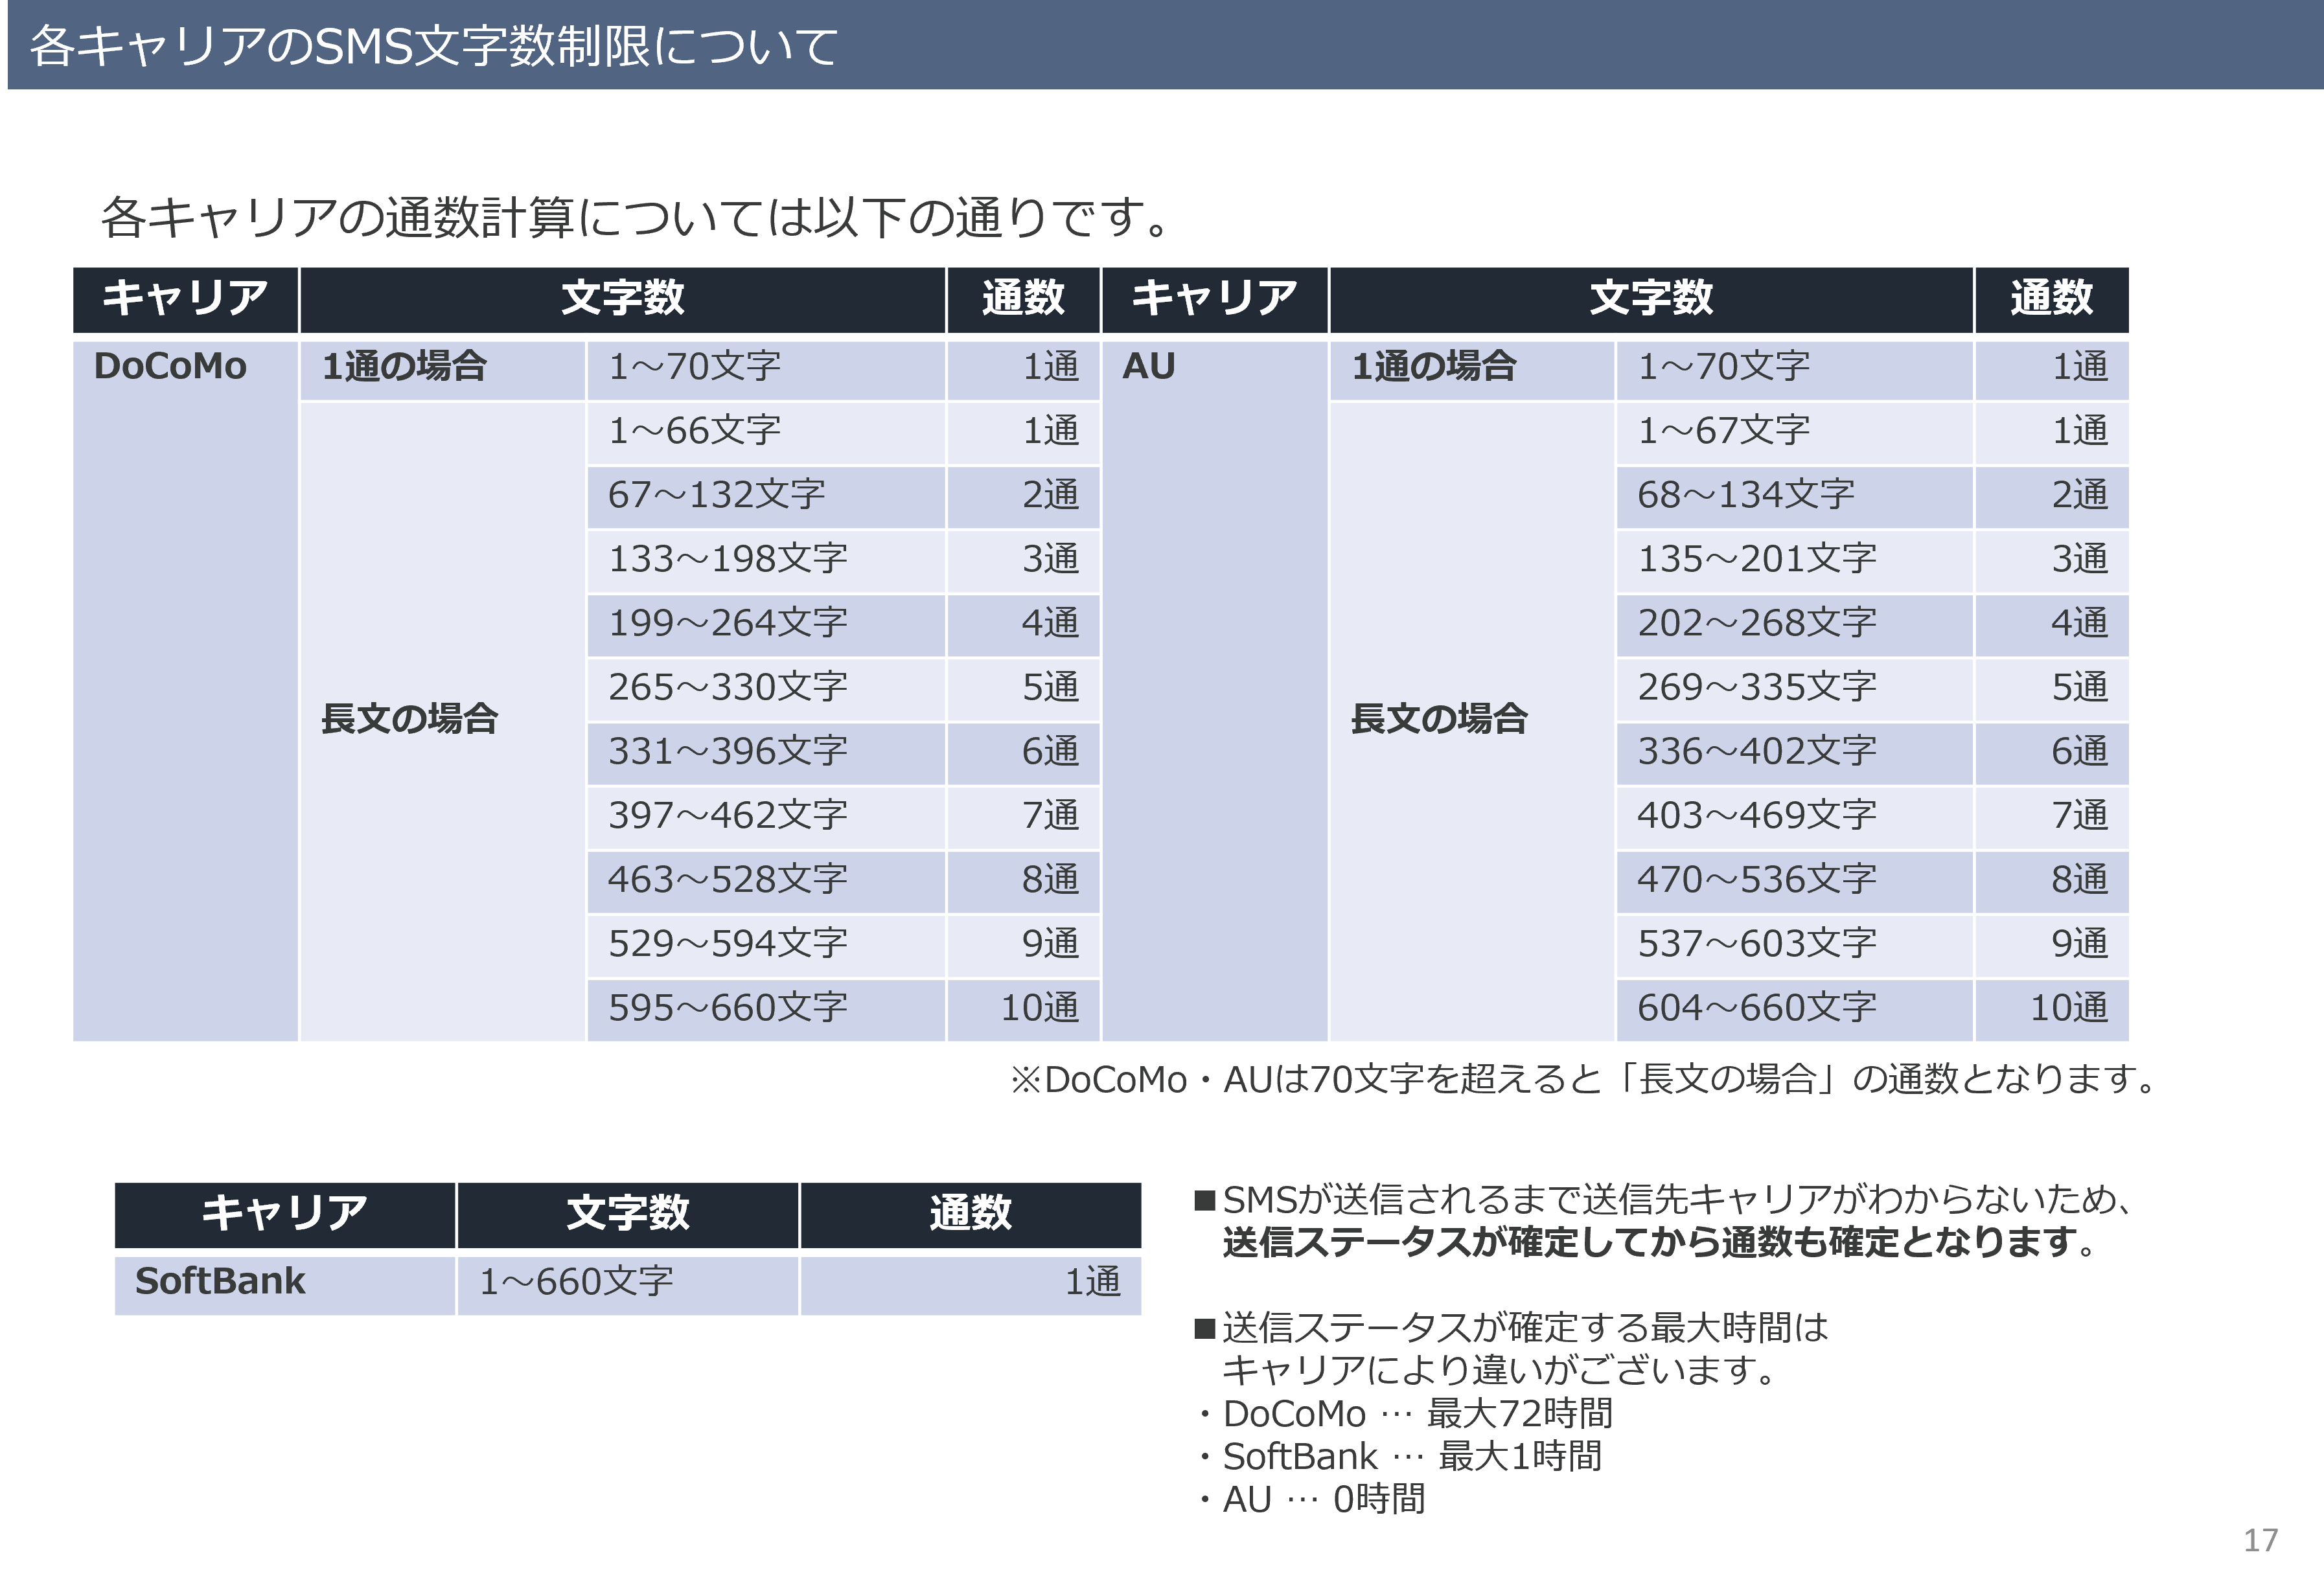Screen dimensions: 2324x1583
Task: Select the 604～660文字 cell in AU table
Action: pyautogui.click(x=1756, y=1008)
